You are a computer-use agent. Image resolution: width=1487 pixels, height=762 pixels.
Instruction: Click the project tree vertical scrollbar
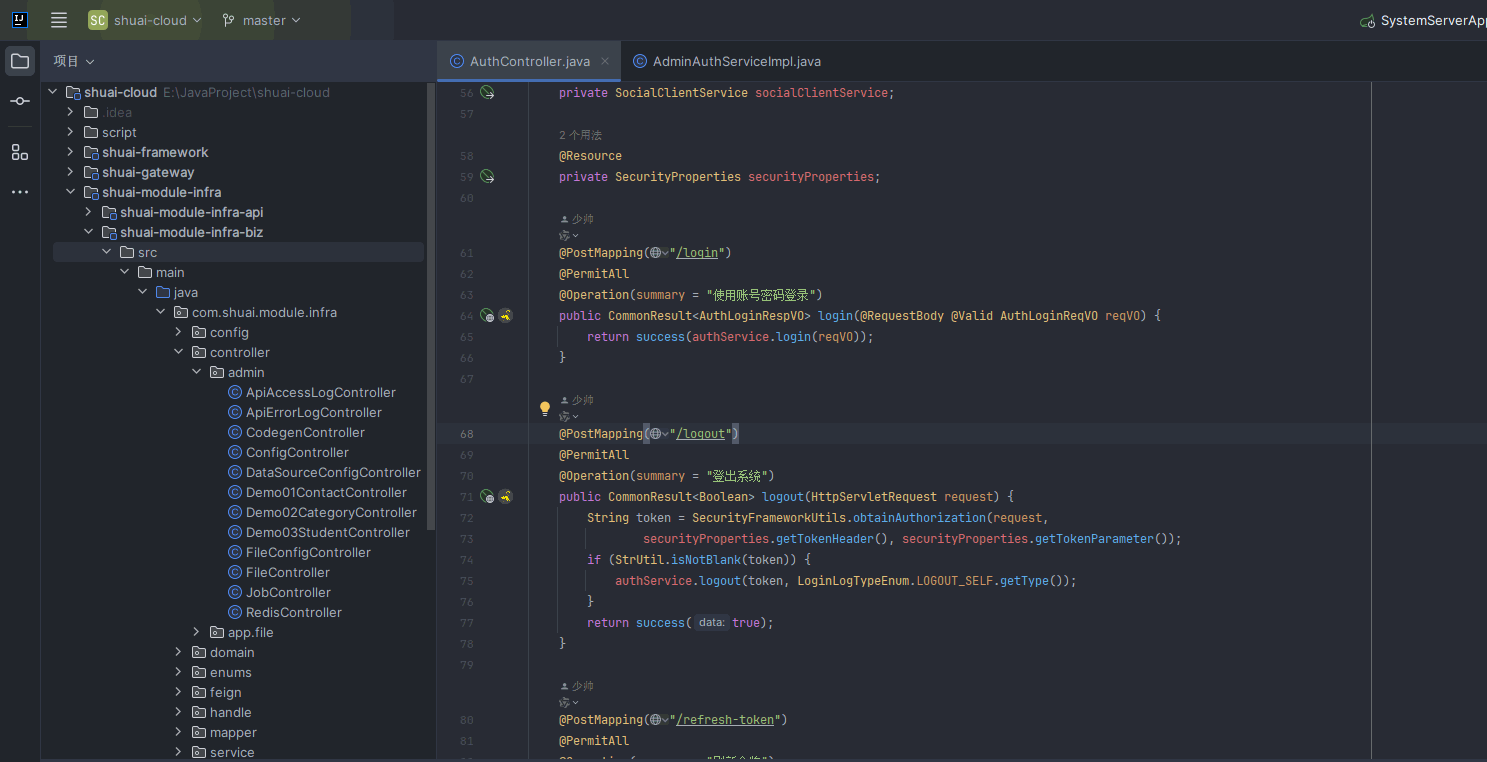click(431, 300)
